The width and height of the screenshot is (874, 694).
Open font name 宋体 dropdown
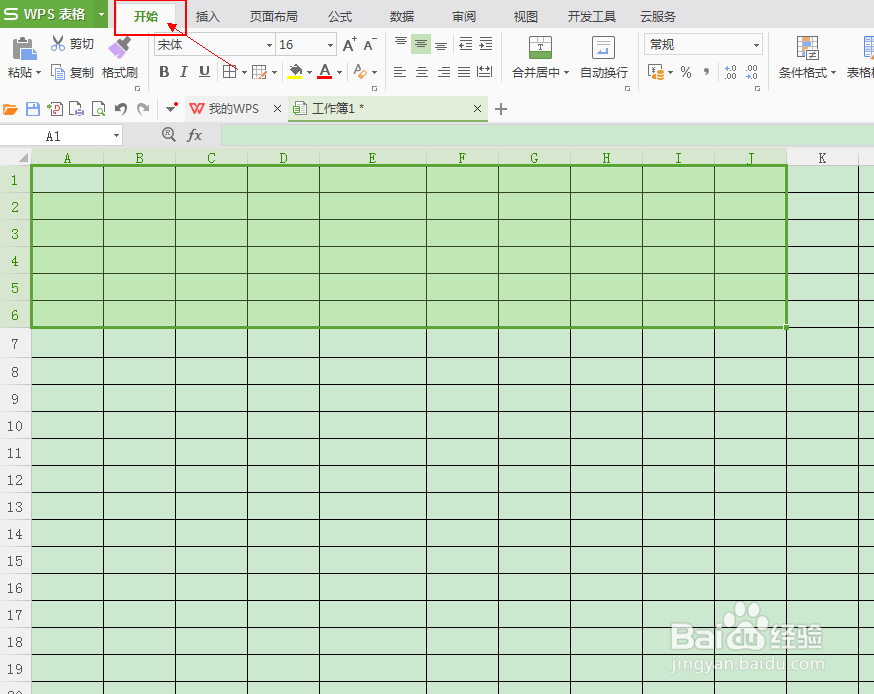pyautogui.click(x=269, y=45)
